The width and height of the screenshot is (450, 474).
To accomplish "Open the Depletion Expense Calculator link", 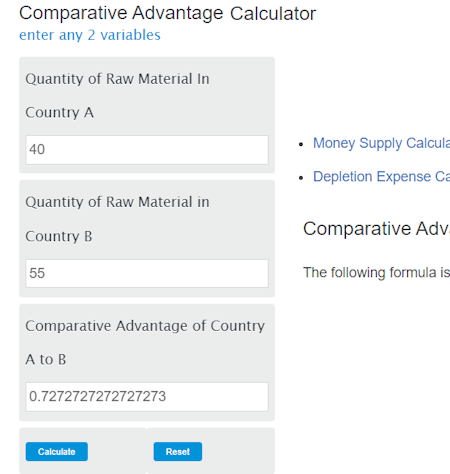I will [381, 176].
